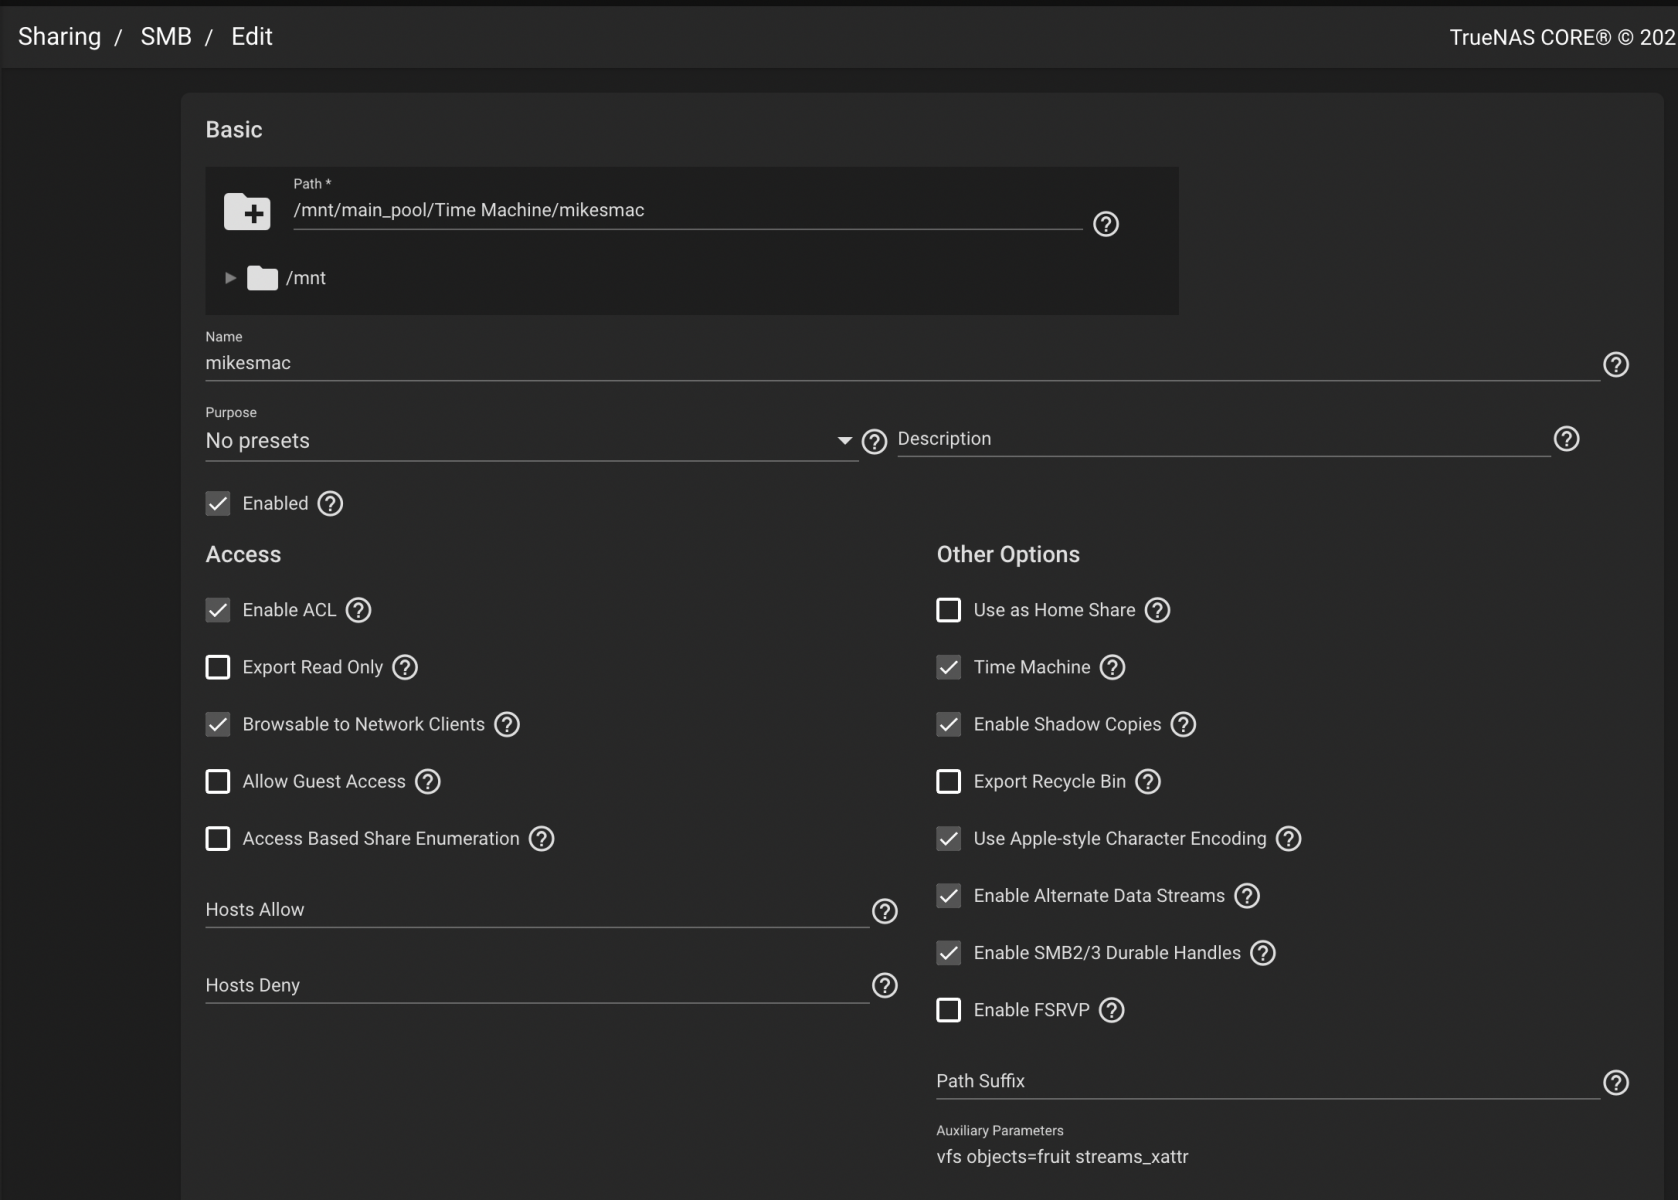
Task: Open help for Allow Guest Access
Action: click(x=427, y=782)
